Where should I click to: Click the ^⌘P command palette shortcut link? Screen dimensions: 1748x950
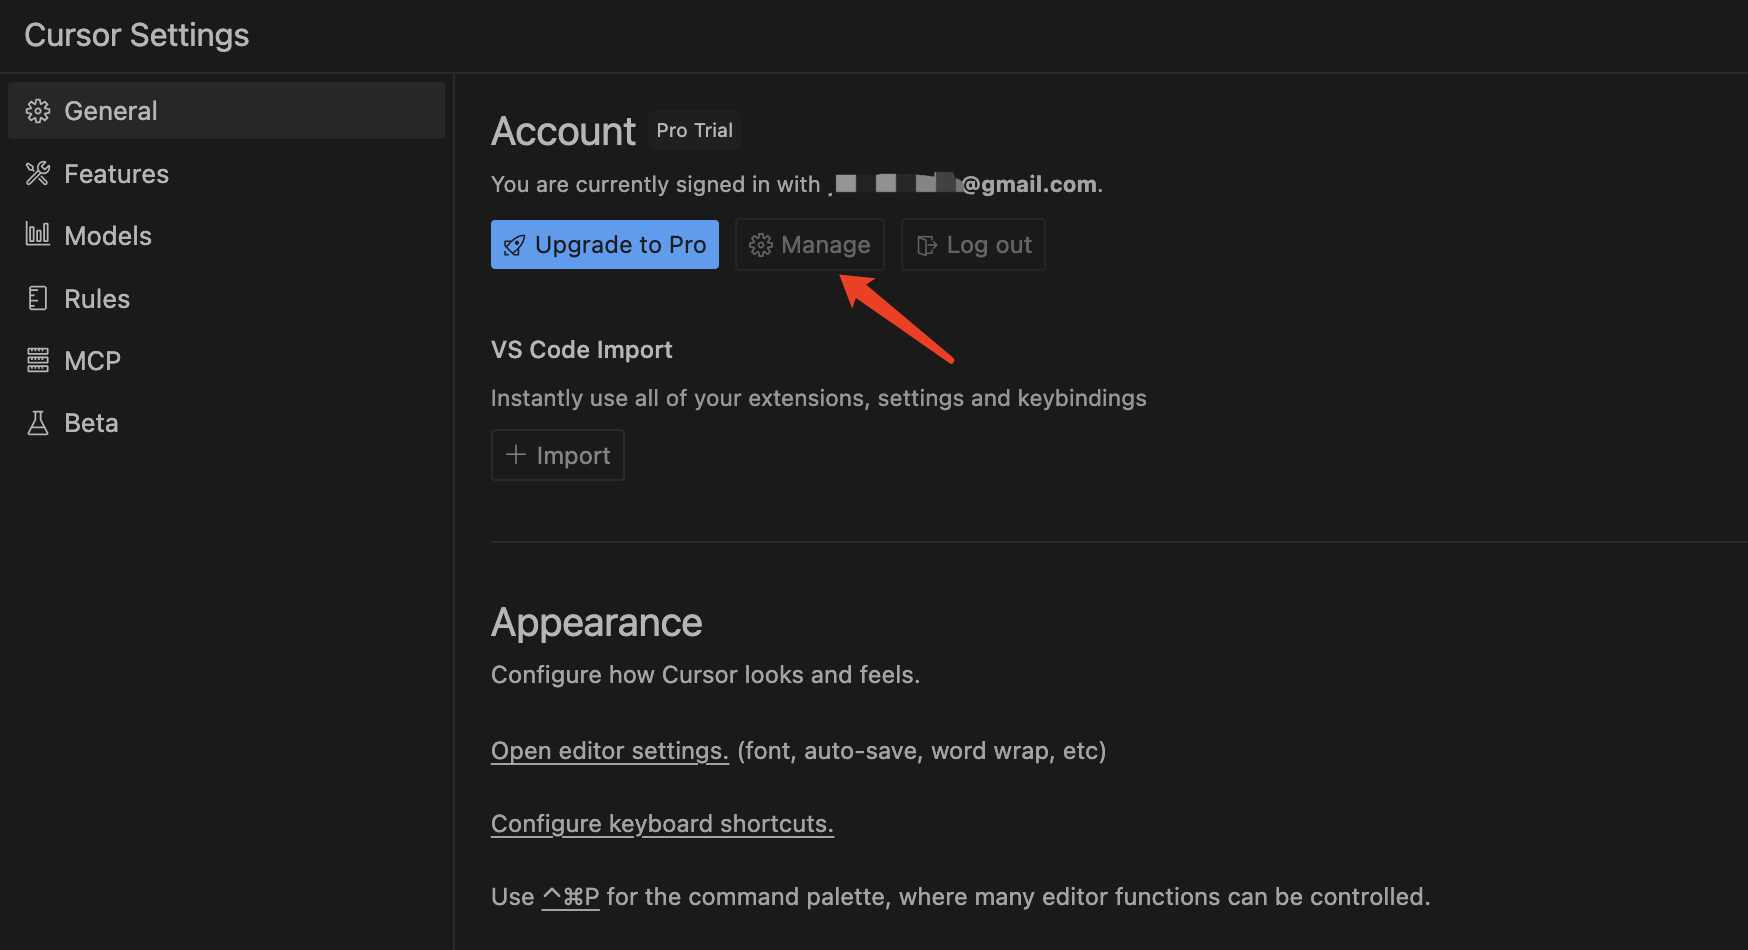point(570,897)
